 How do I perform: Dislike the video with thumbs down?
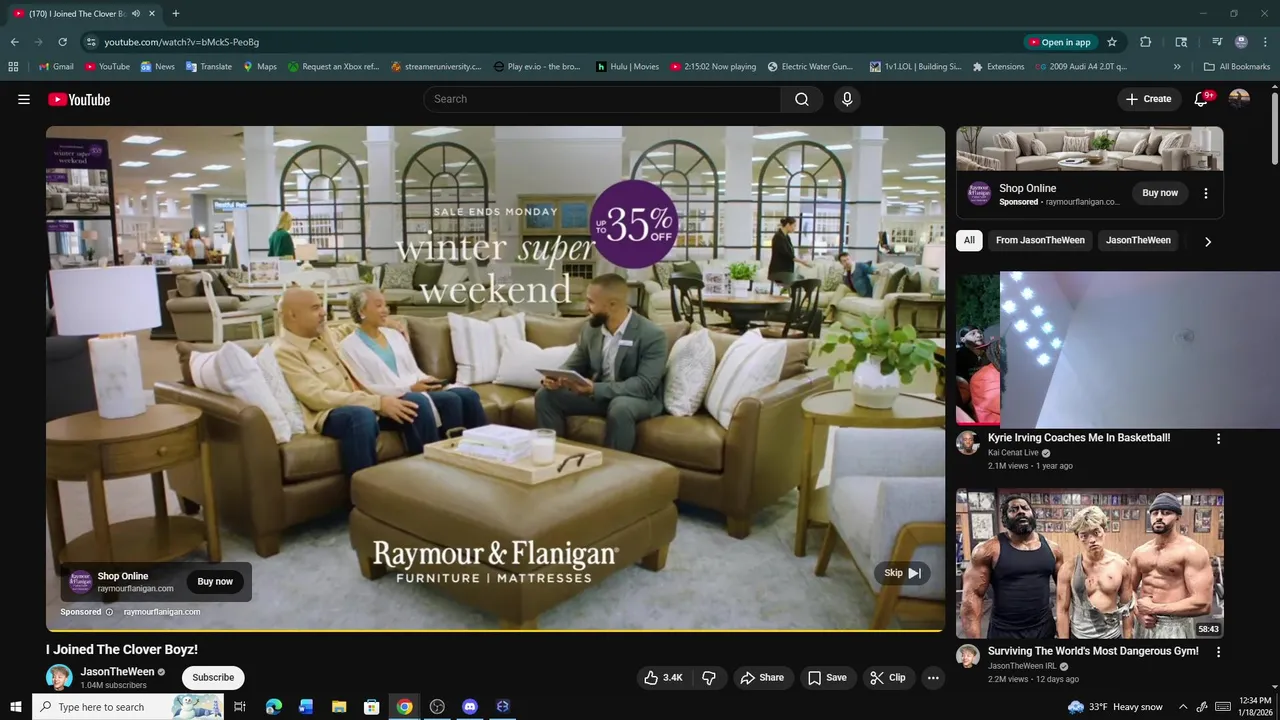pos(709,677)
